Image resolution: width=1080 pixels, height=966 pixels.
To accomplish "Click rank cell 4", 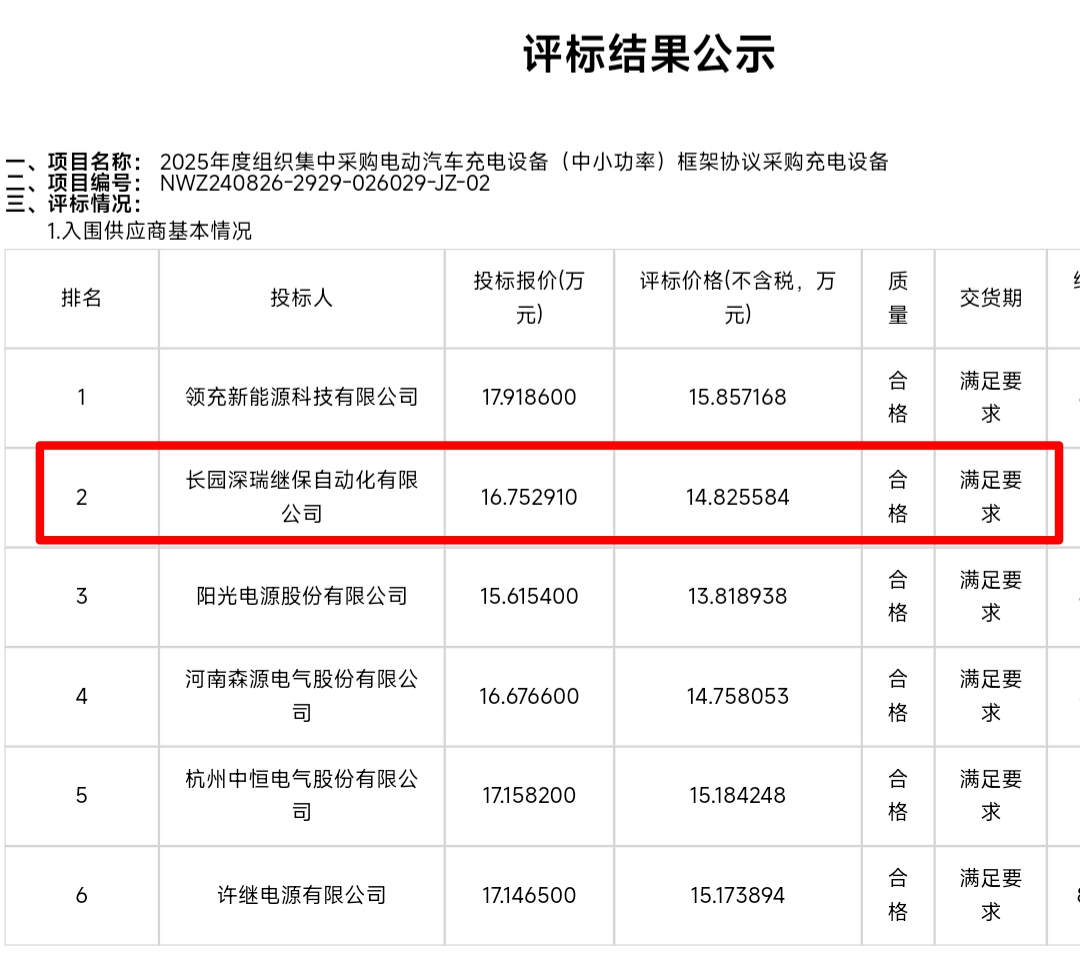I will pos(81,697).
